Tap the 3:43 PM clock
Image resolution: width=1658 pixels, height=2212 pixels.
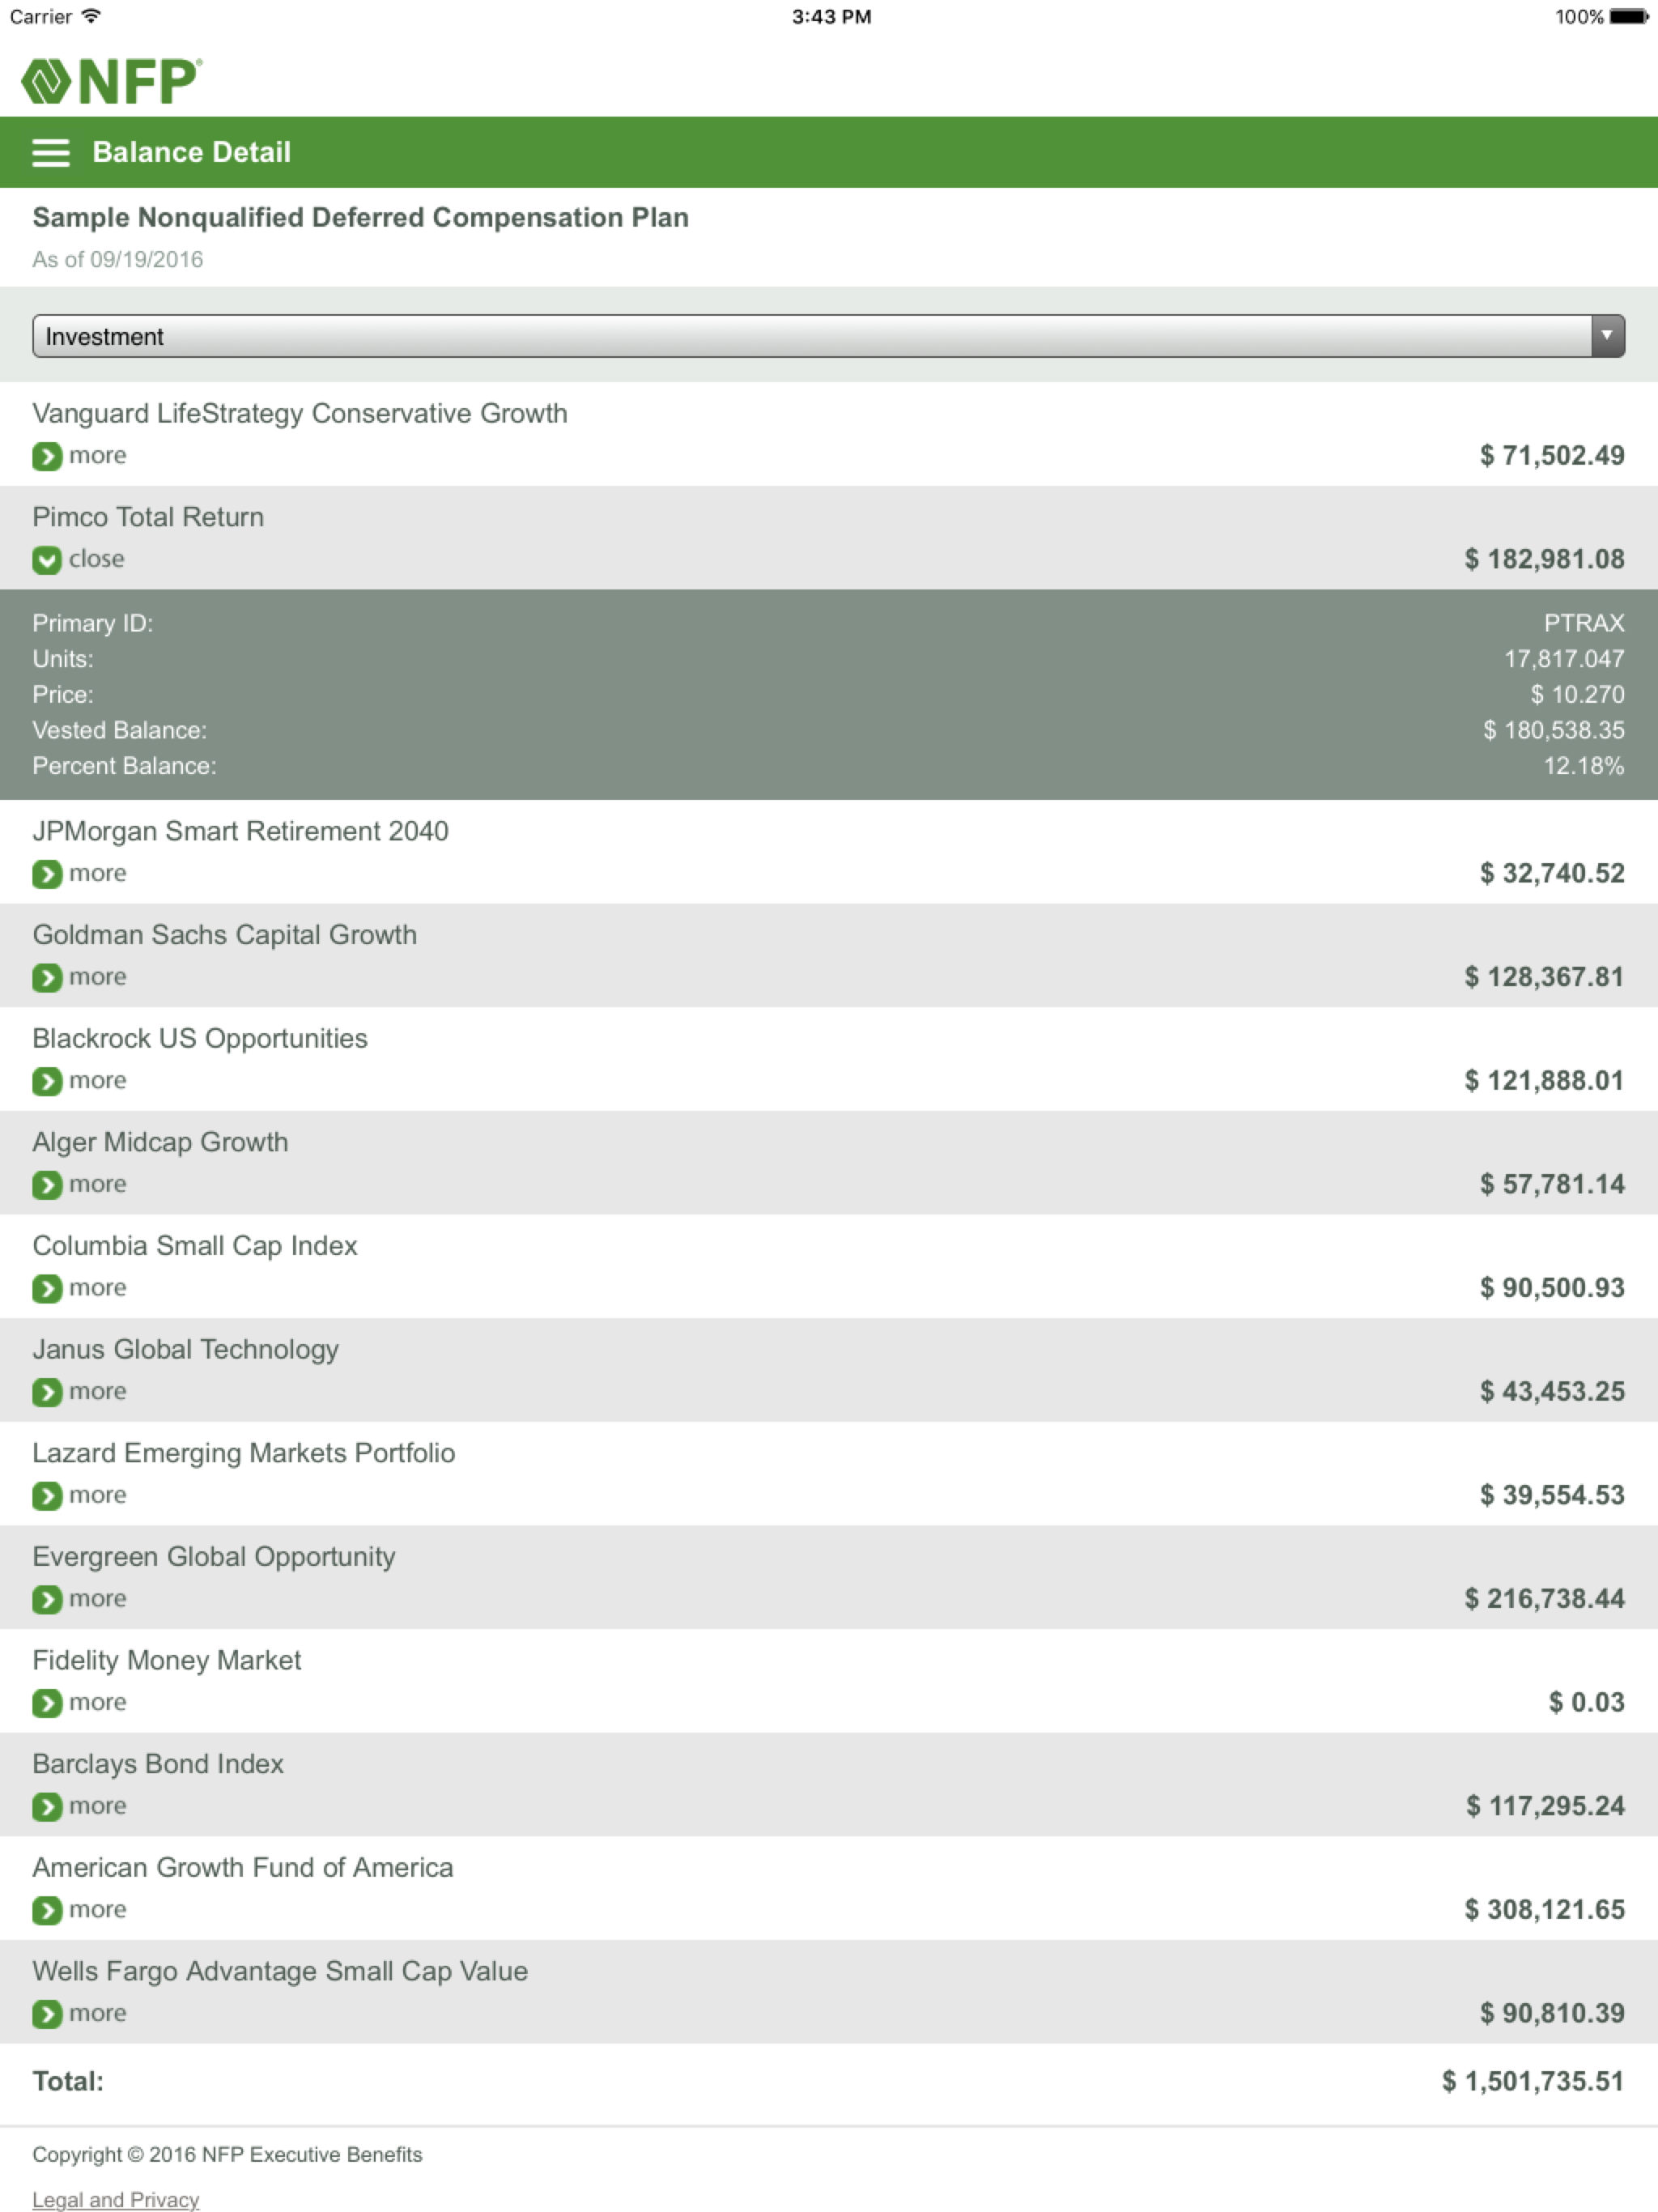click(831, 17)
